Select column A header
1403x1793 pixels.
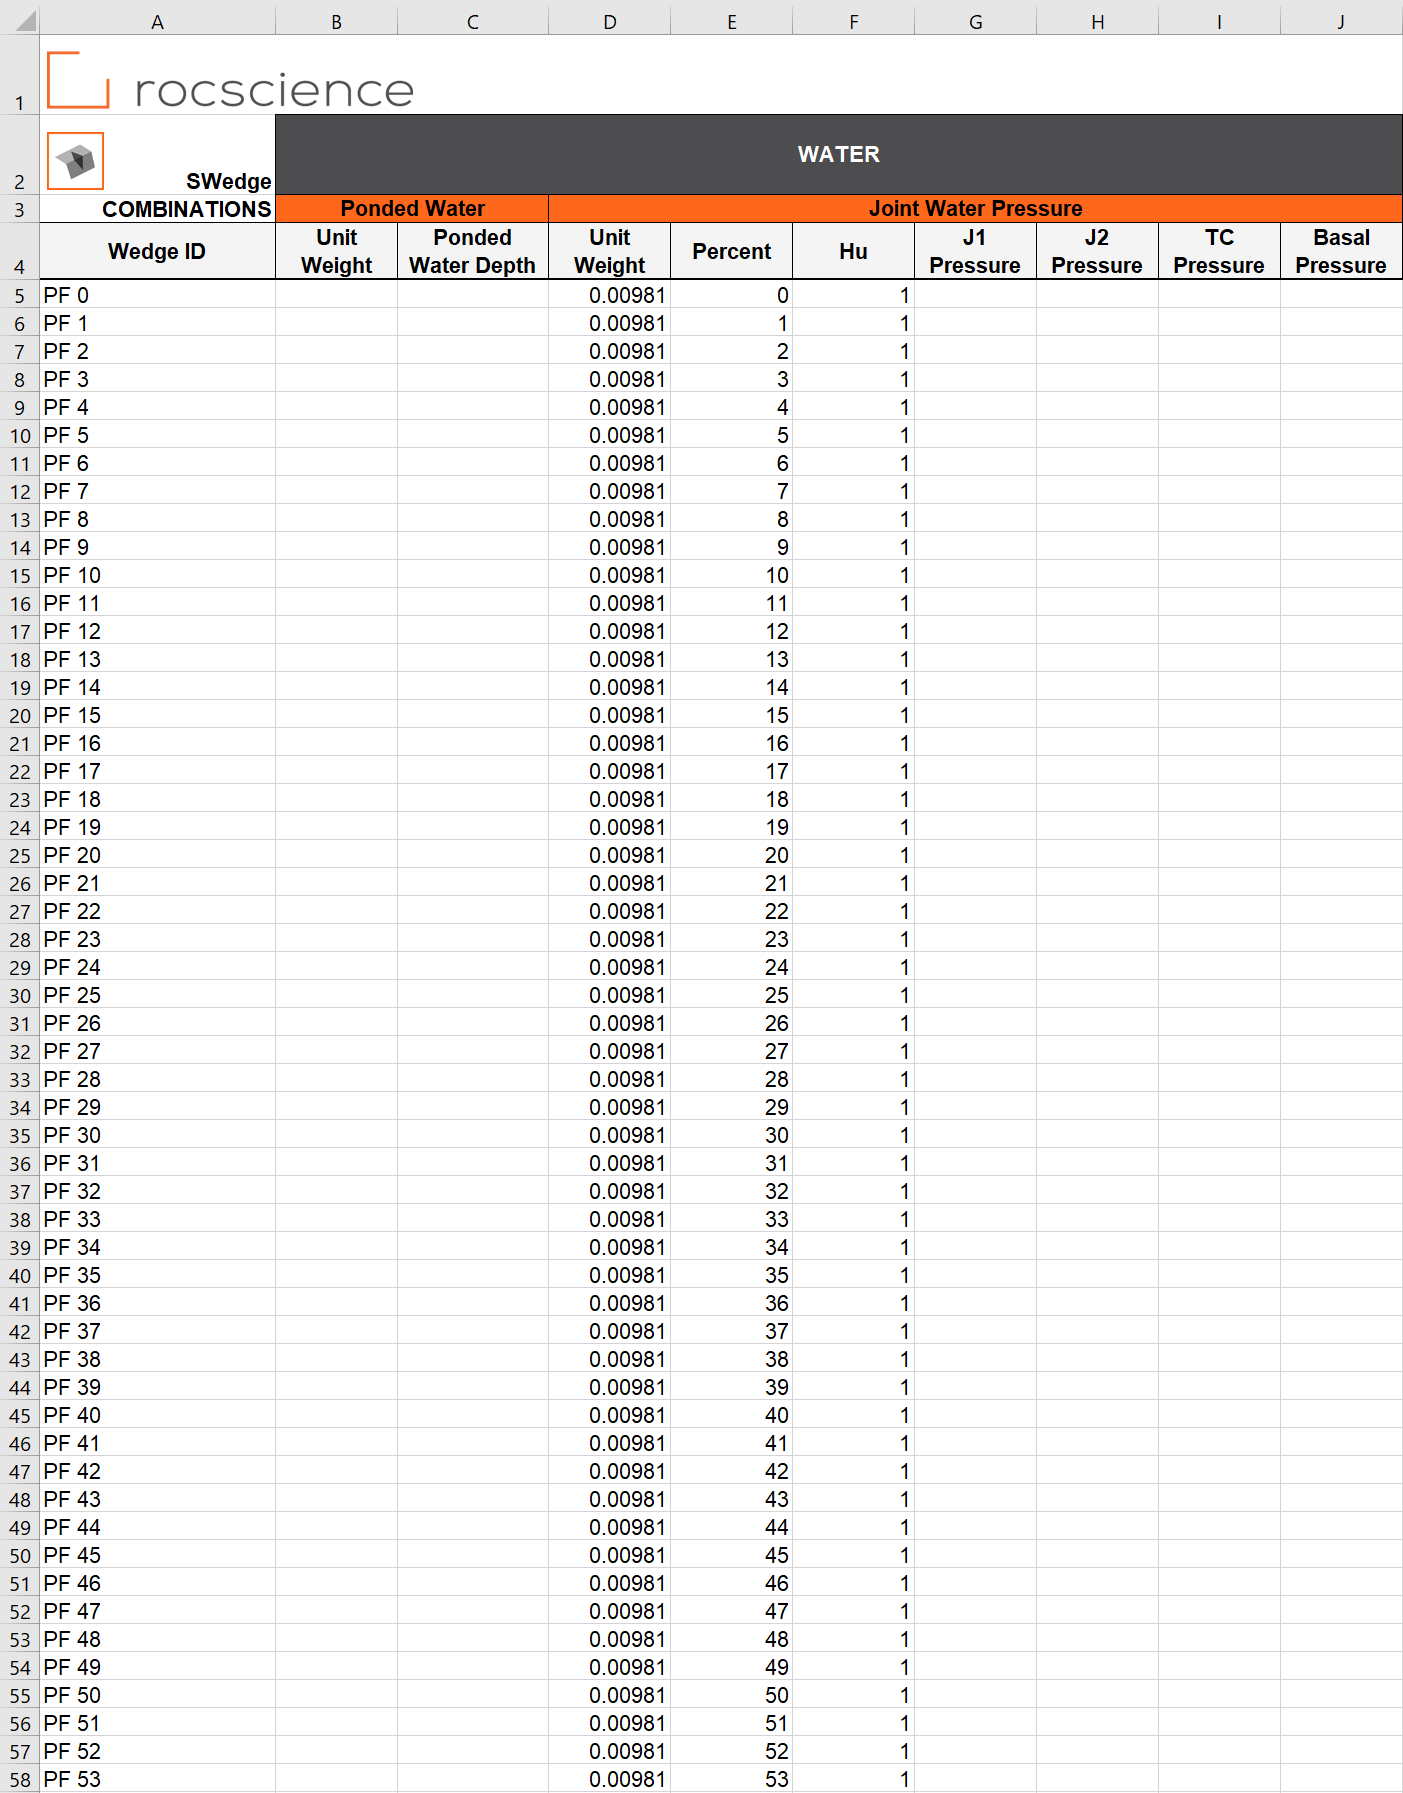[x=157, y=22]
